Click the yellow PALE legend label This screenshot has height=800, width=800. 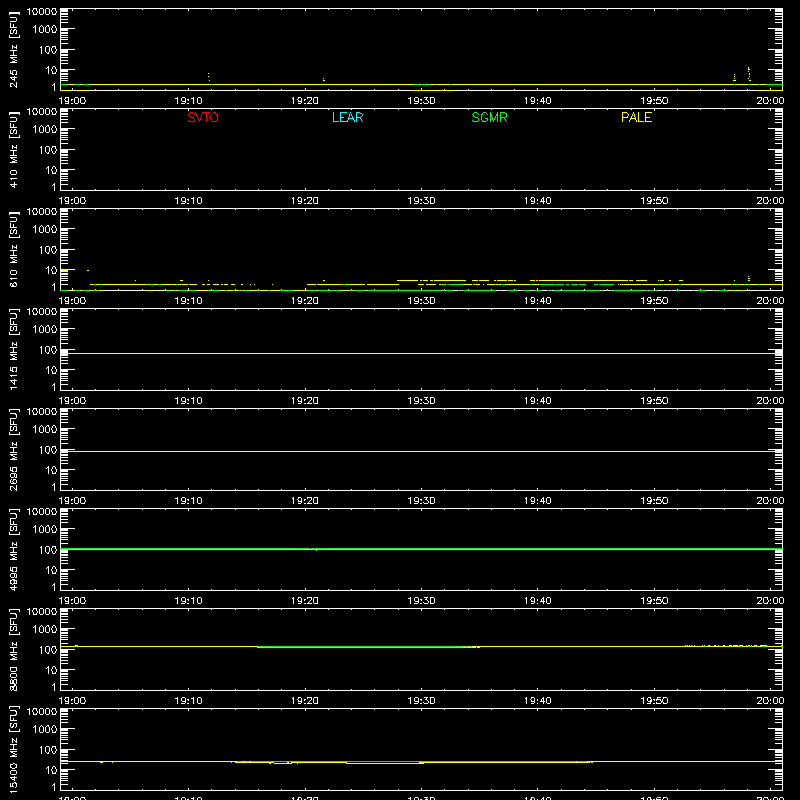636,117
